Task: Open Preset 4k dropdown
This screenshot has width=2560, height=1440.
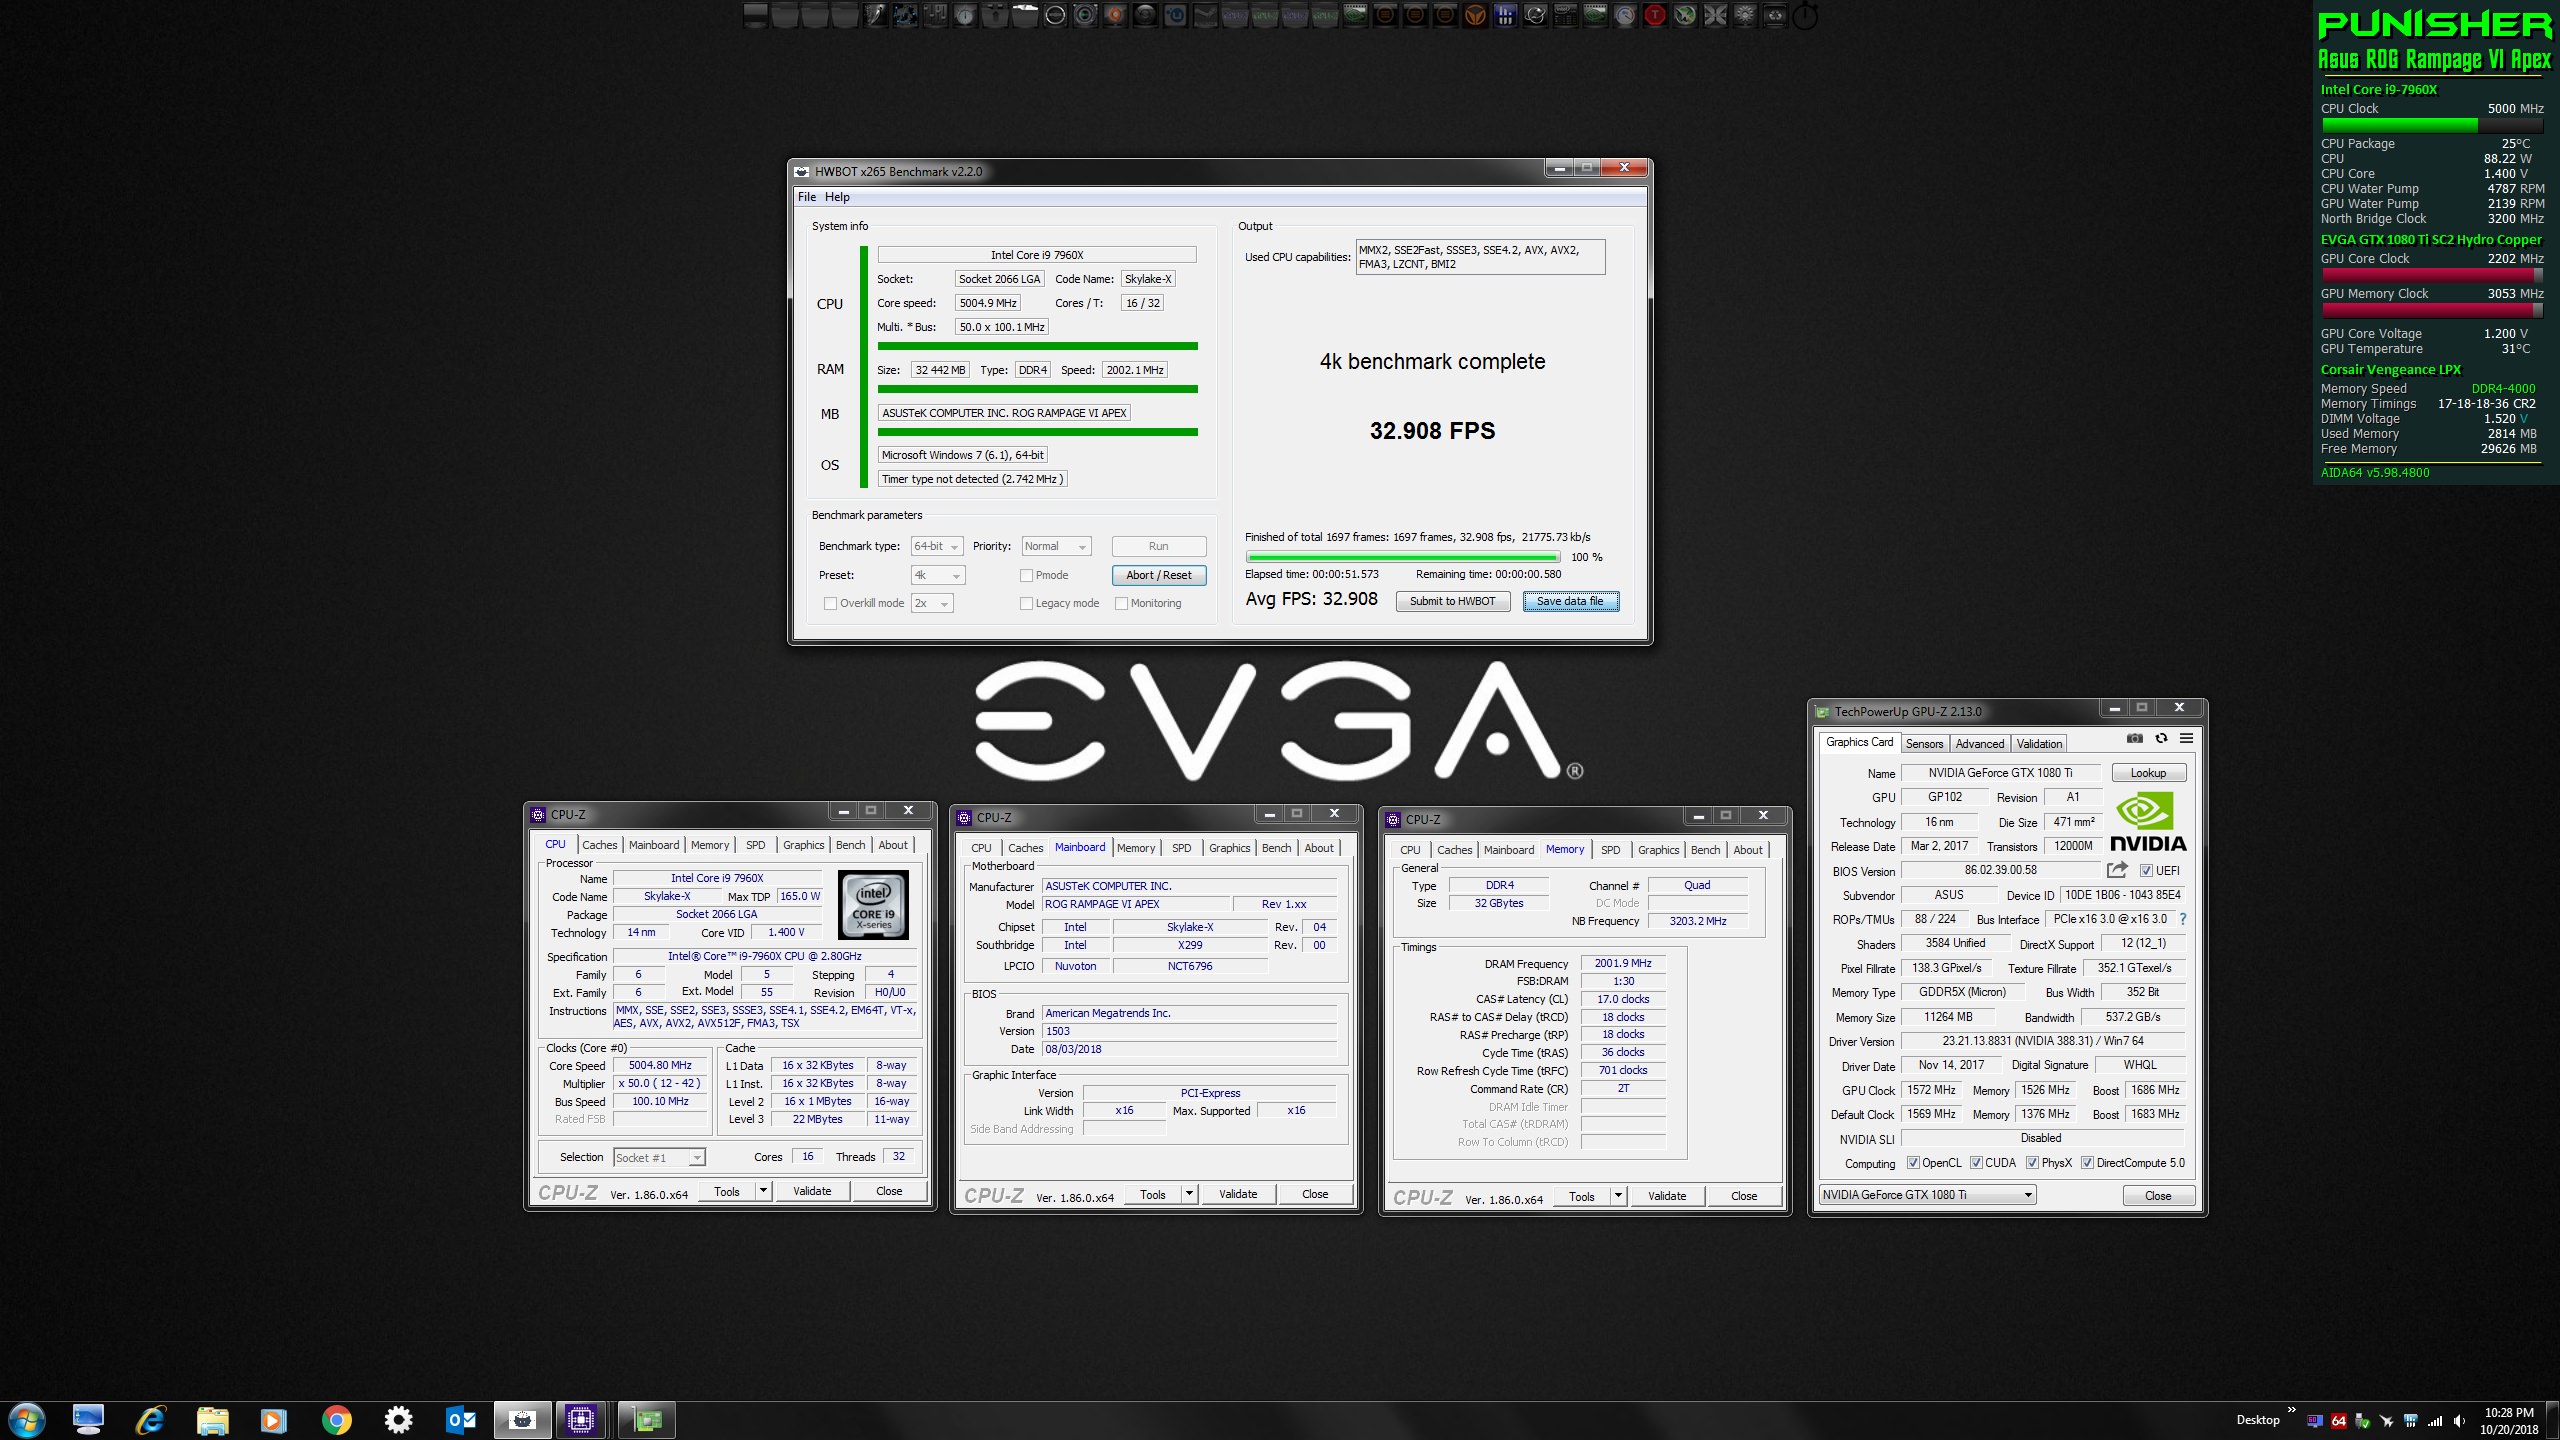Action: (x=938, y=575)
